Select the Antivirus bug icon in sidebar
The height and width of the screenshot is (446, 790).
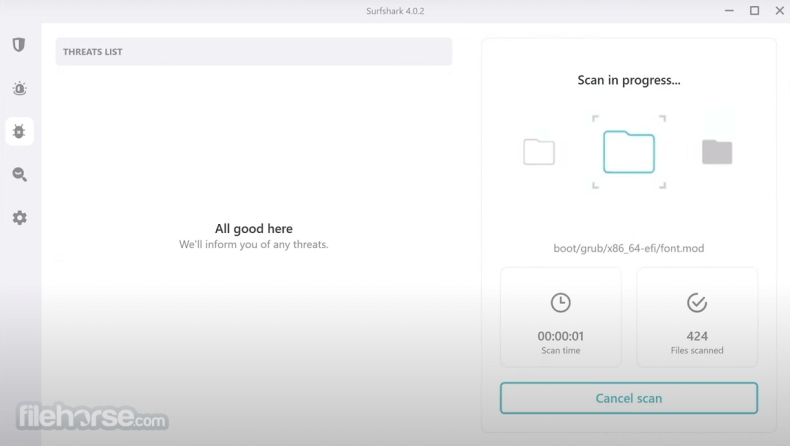click(x=19, y=131)
